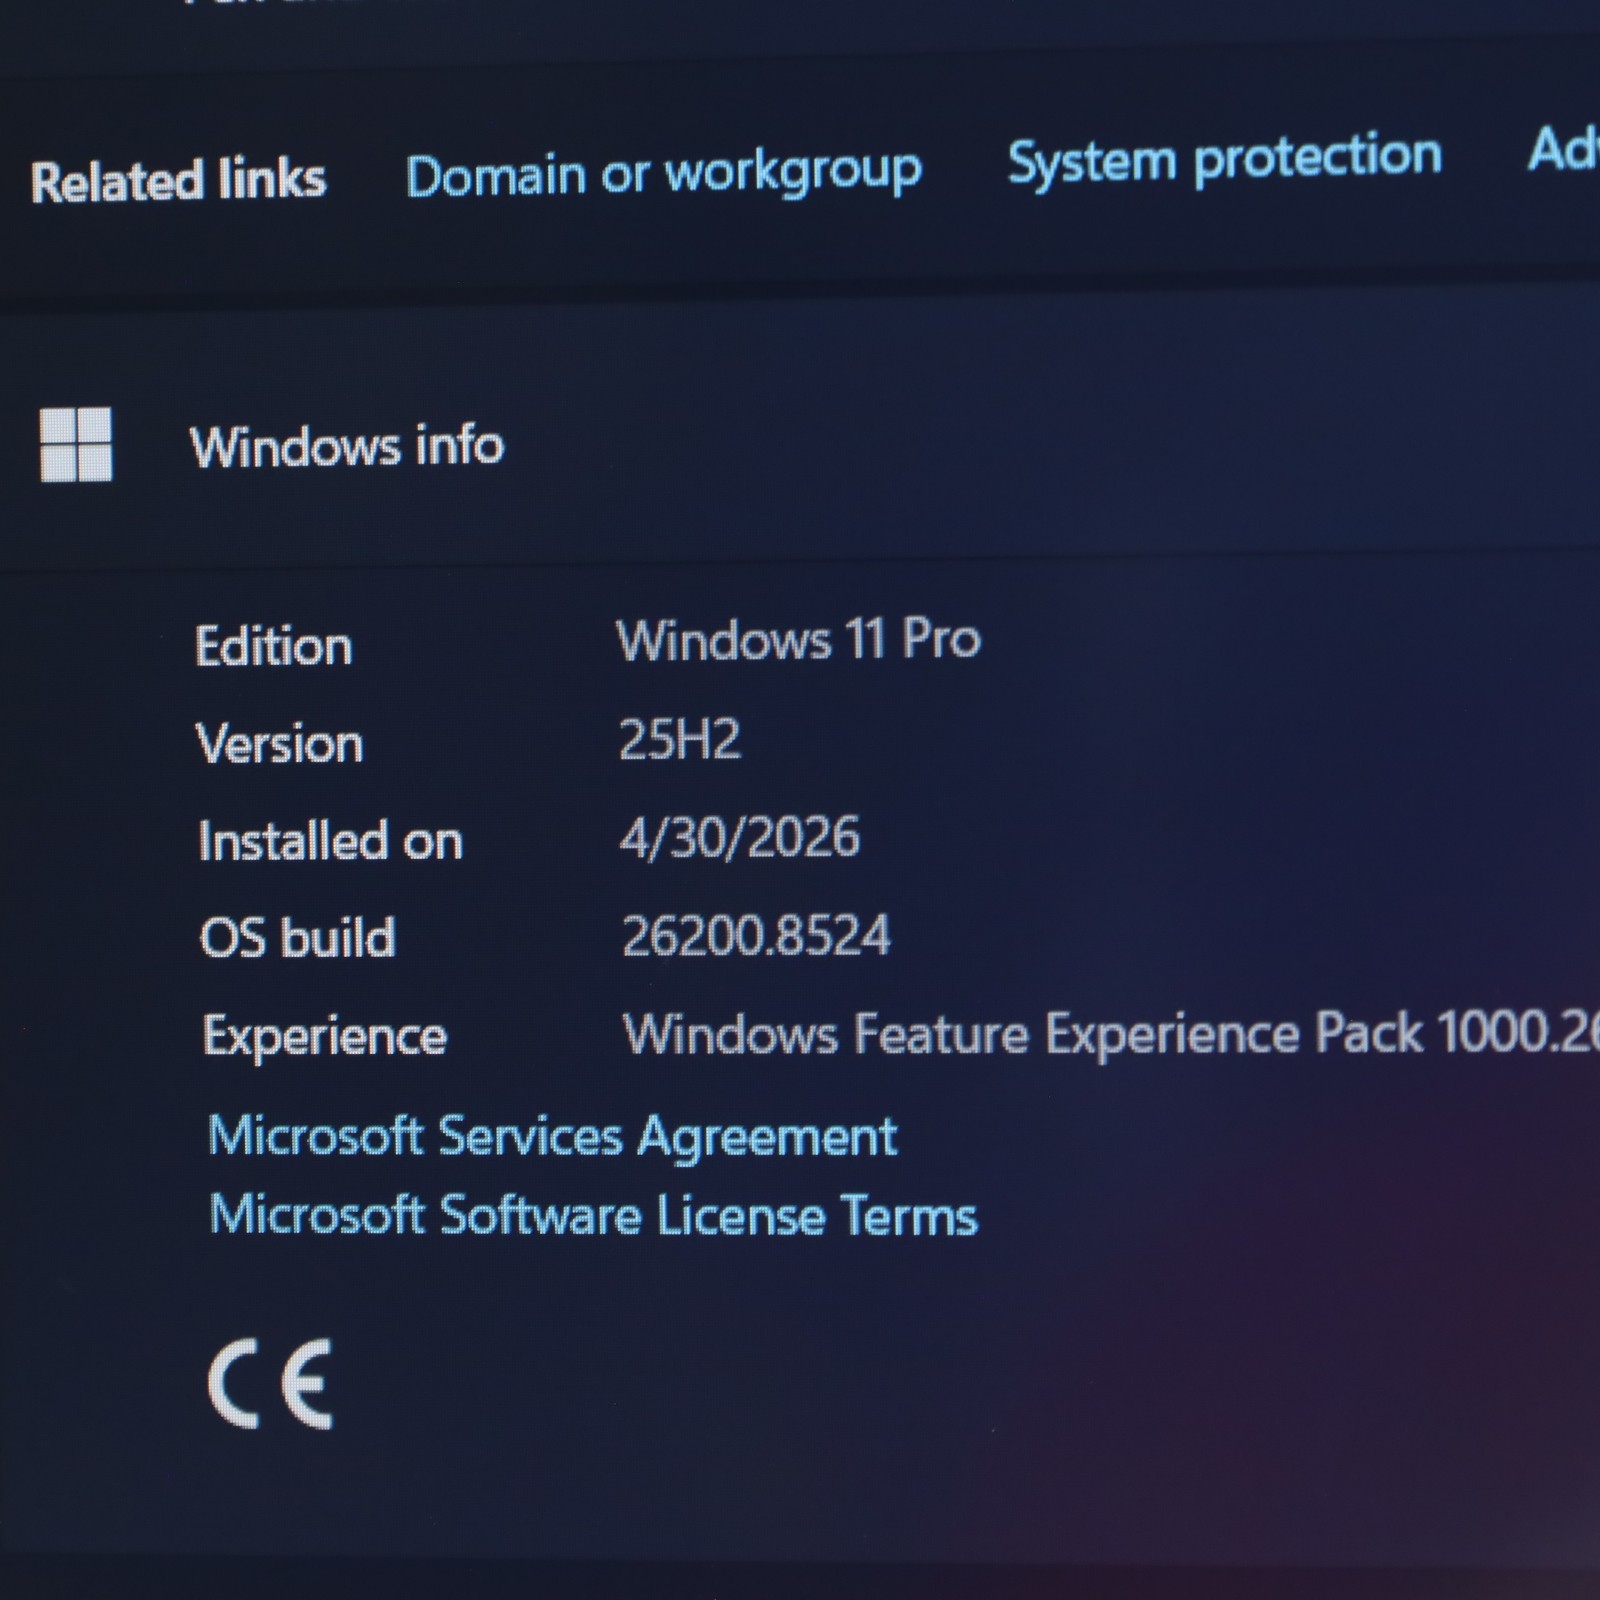Select the Windows Feature Experience Pack value

[1111, 1033]
